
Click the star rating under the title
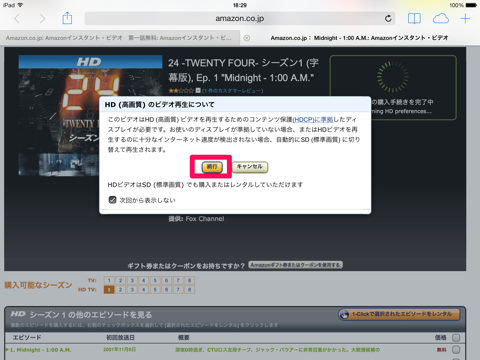(181, 91)
